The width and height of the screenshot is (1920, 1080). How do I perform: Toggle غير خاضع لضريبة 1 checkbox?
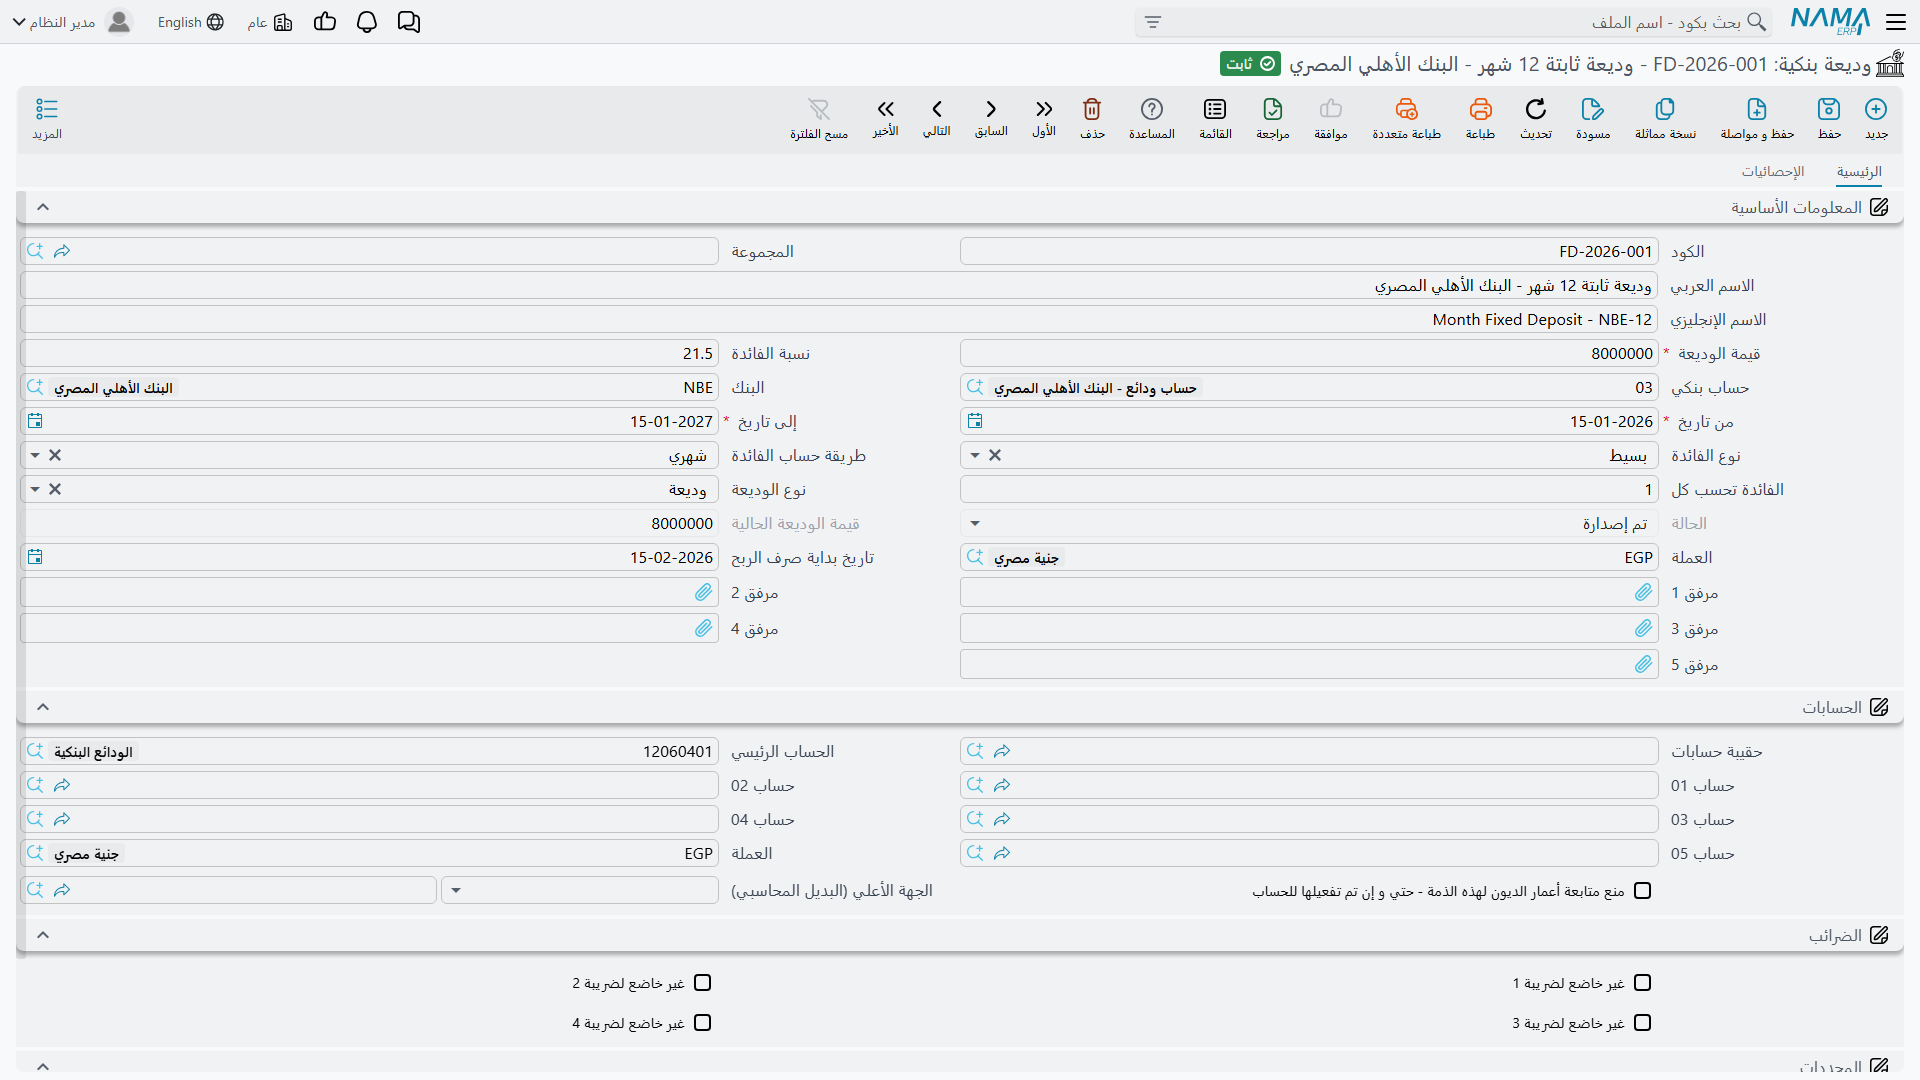click(x=1642, y=983)
